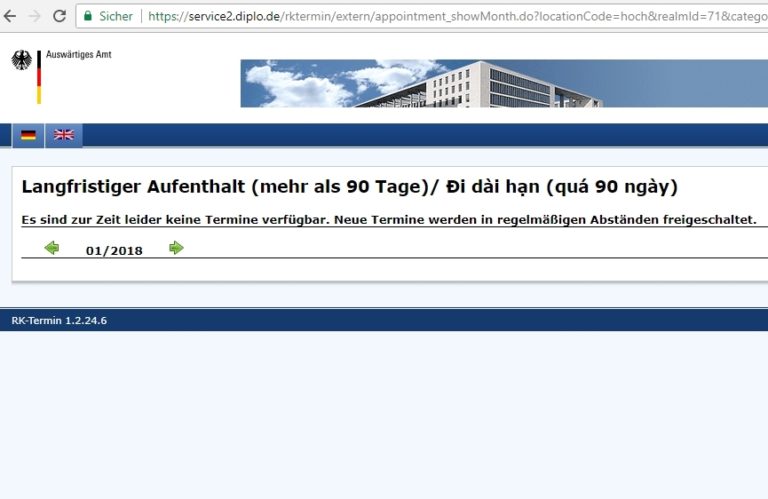Click the browser back arrow
Image resolution: width=768 pixels, height=499 pixels.
tap(11, 16)
